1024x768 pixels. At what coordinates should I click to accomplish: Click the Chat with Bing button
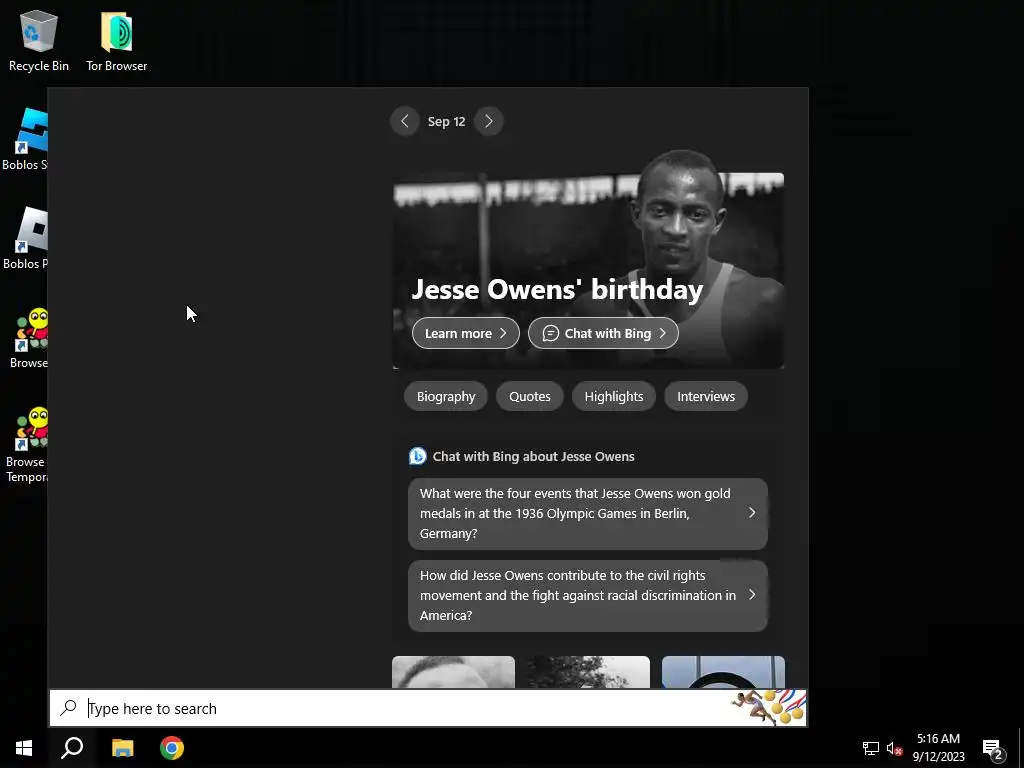point(603,333)
